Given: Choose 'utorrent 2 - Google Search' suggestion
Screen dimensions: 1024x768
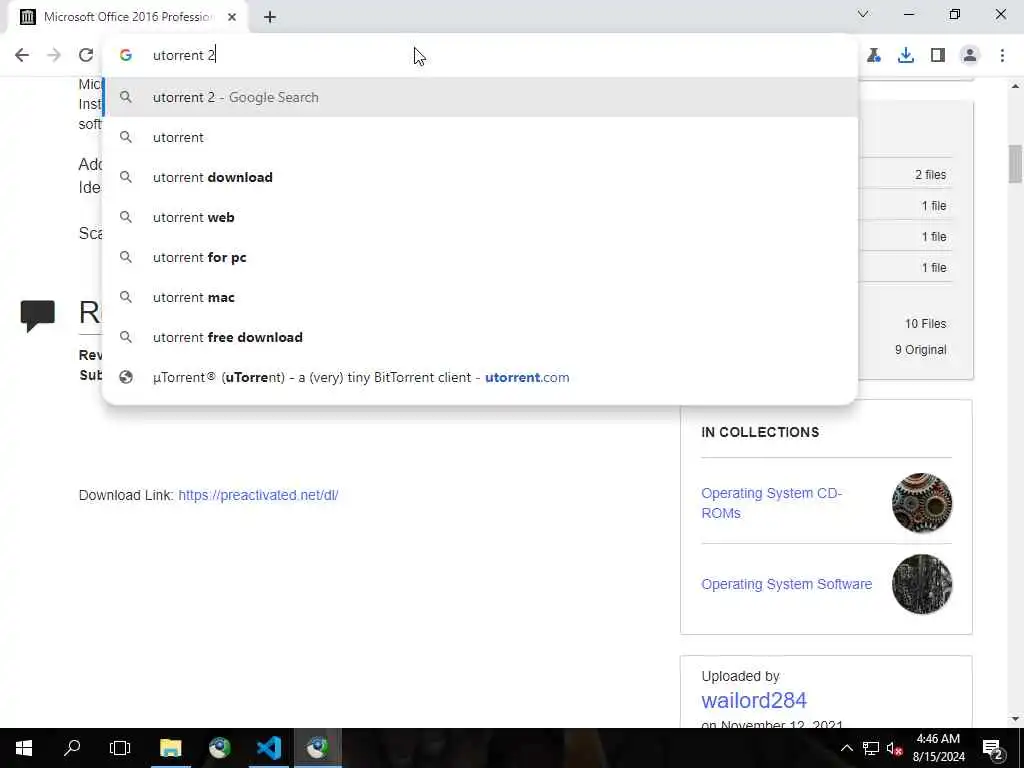Looking at the screenshot, I should point(480,97).
